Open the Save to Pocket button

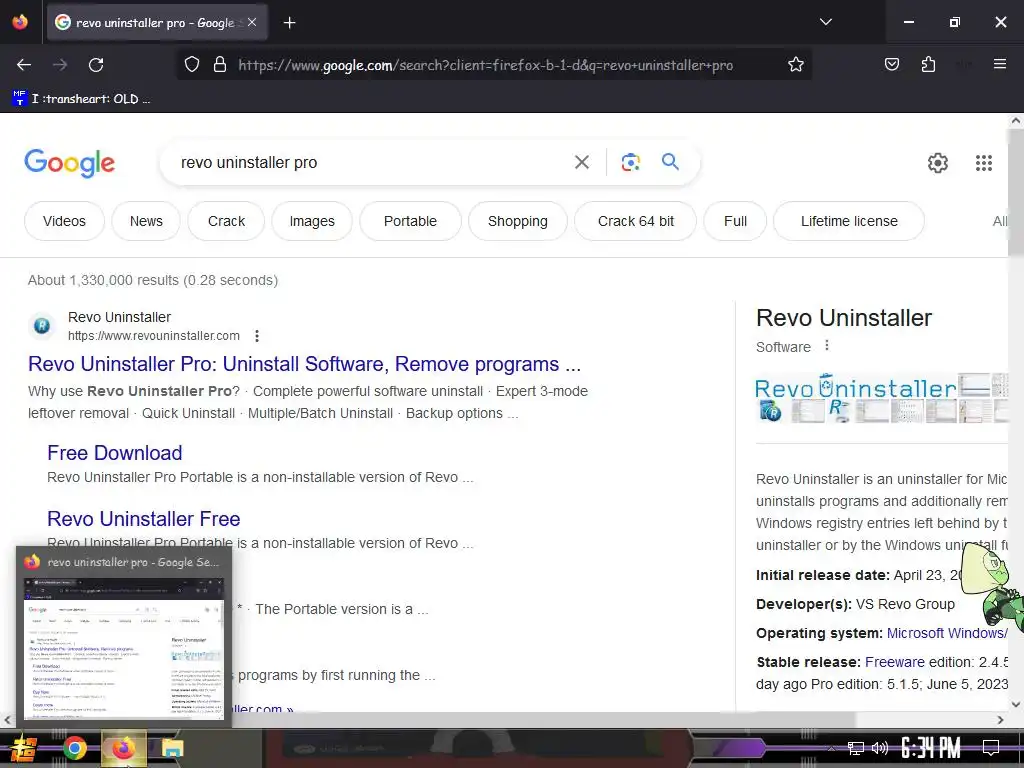tap(891, 64)
